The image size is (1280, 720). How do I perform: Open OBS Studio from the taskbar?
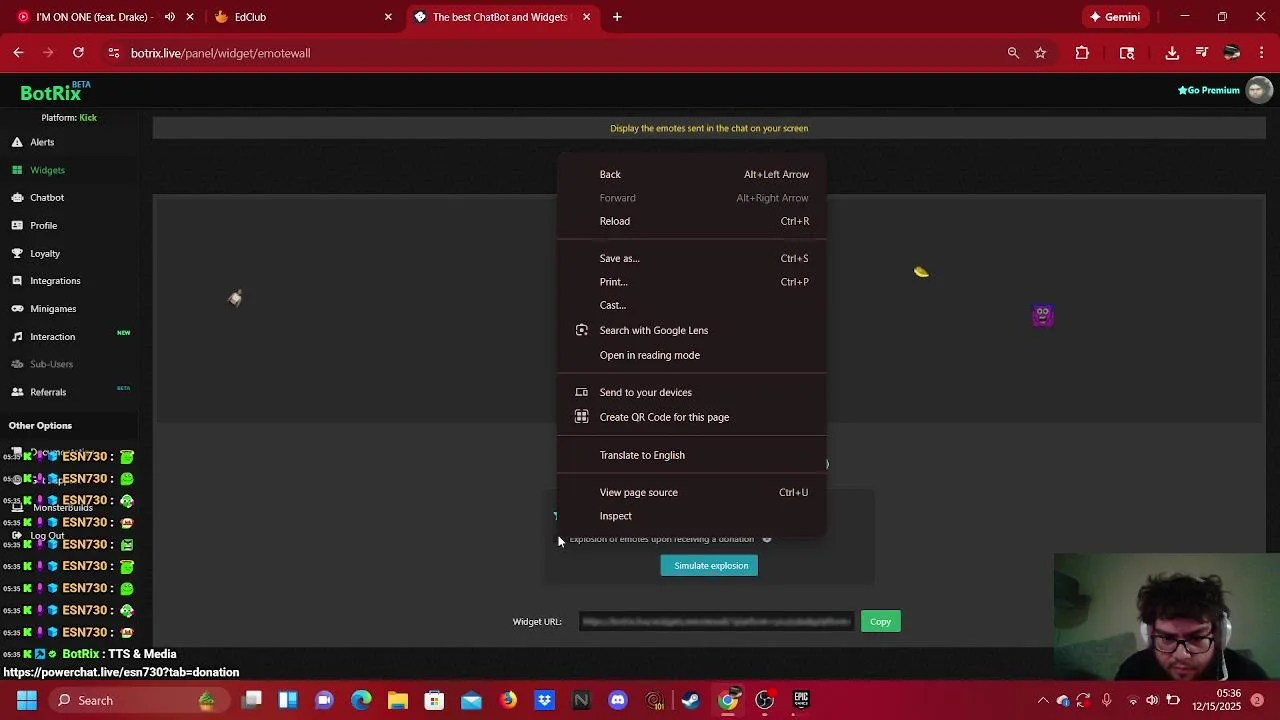click(765, 700)
